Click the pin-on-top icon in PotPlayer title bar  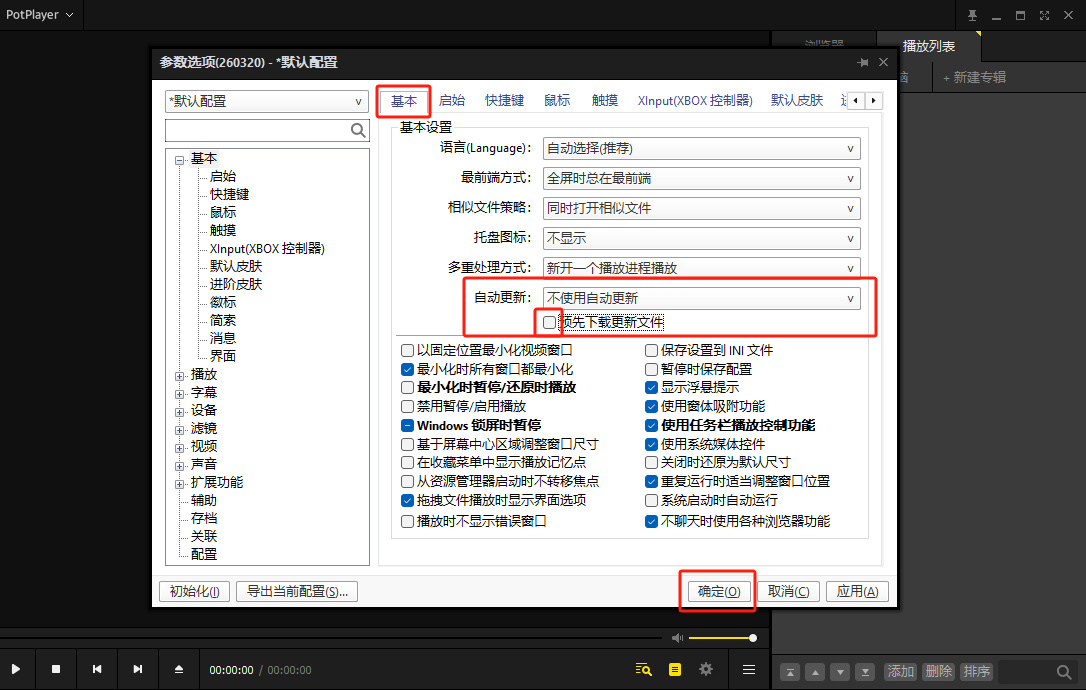coord(972,15)
